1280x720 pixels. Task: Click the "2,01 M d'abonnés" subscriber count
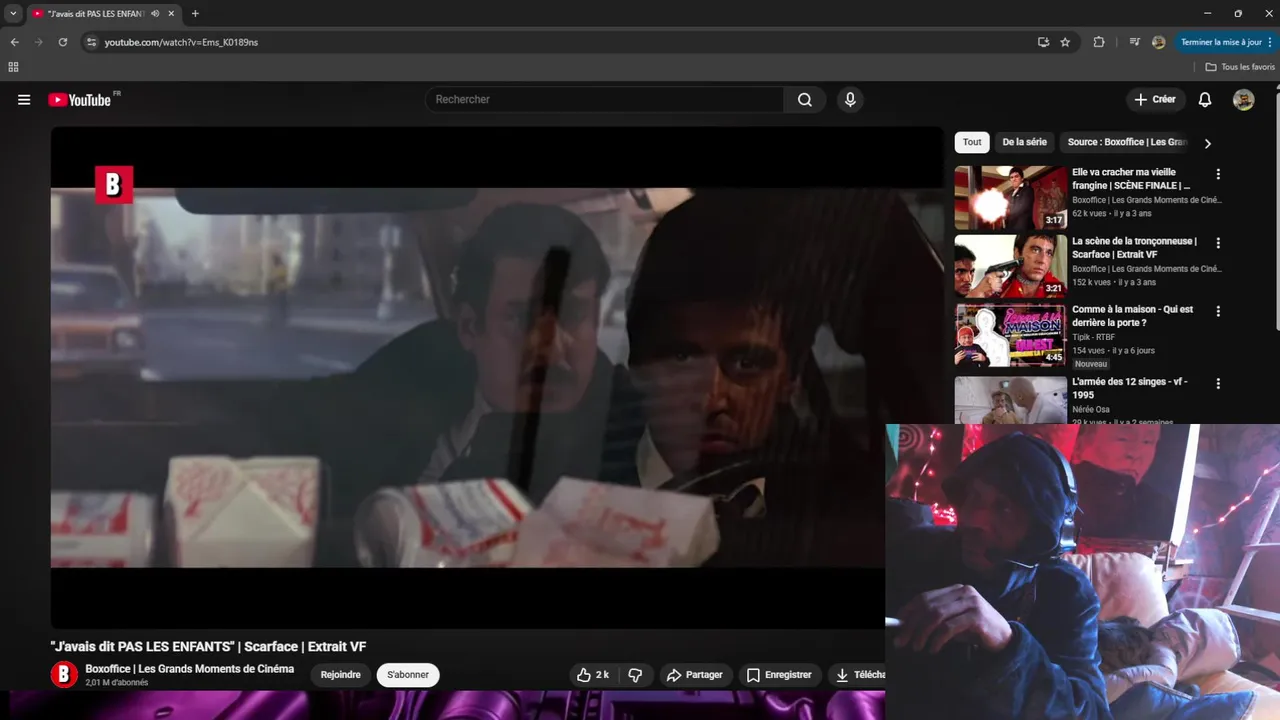tap(117, 683)
